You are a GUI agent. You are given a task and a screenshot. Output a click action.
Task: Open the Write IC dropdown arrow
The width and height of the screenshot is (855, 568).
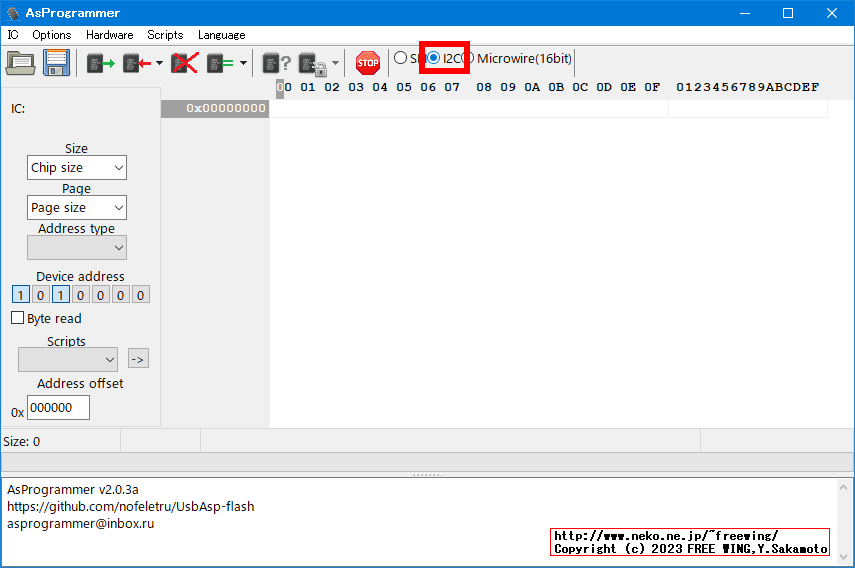(x=159, y=63)
